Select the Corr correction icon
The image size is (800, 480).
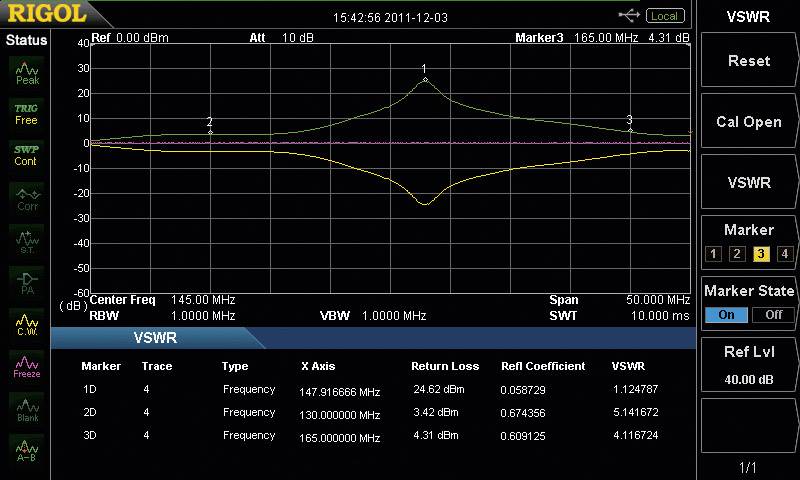(27, 197)
